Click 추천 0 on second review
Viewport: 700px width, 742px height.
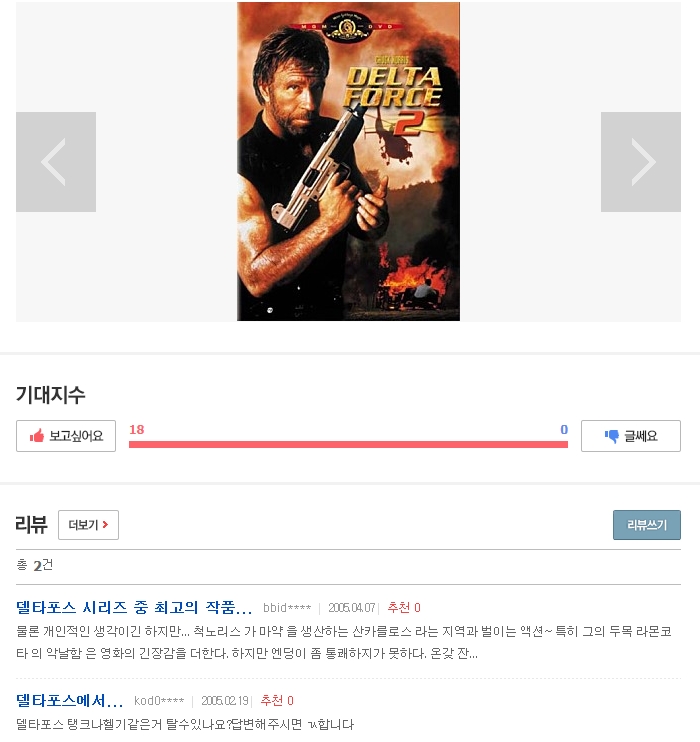tap(277, 701)
